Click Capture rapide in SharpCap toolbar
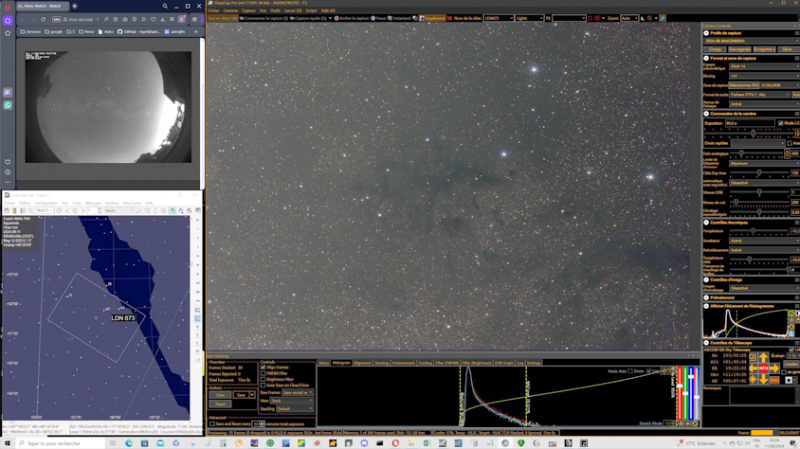 coord(311,18)
